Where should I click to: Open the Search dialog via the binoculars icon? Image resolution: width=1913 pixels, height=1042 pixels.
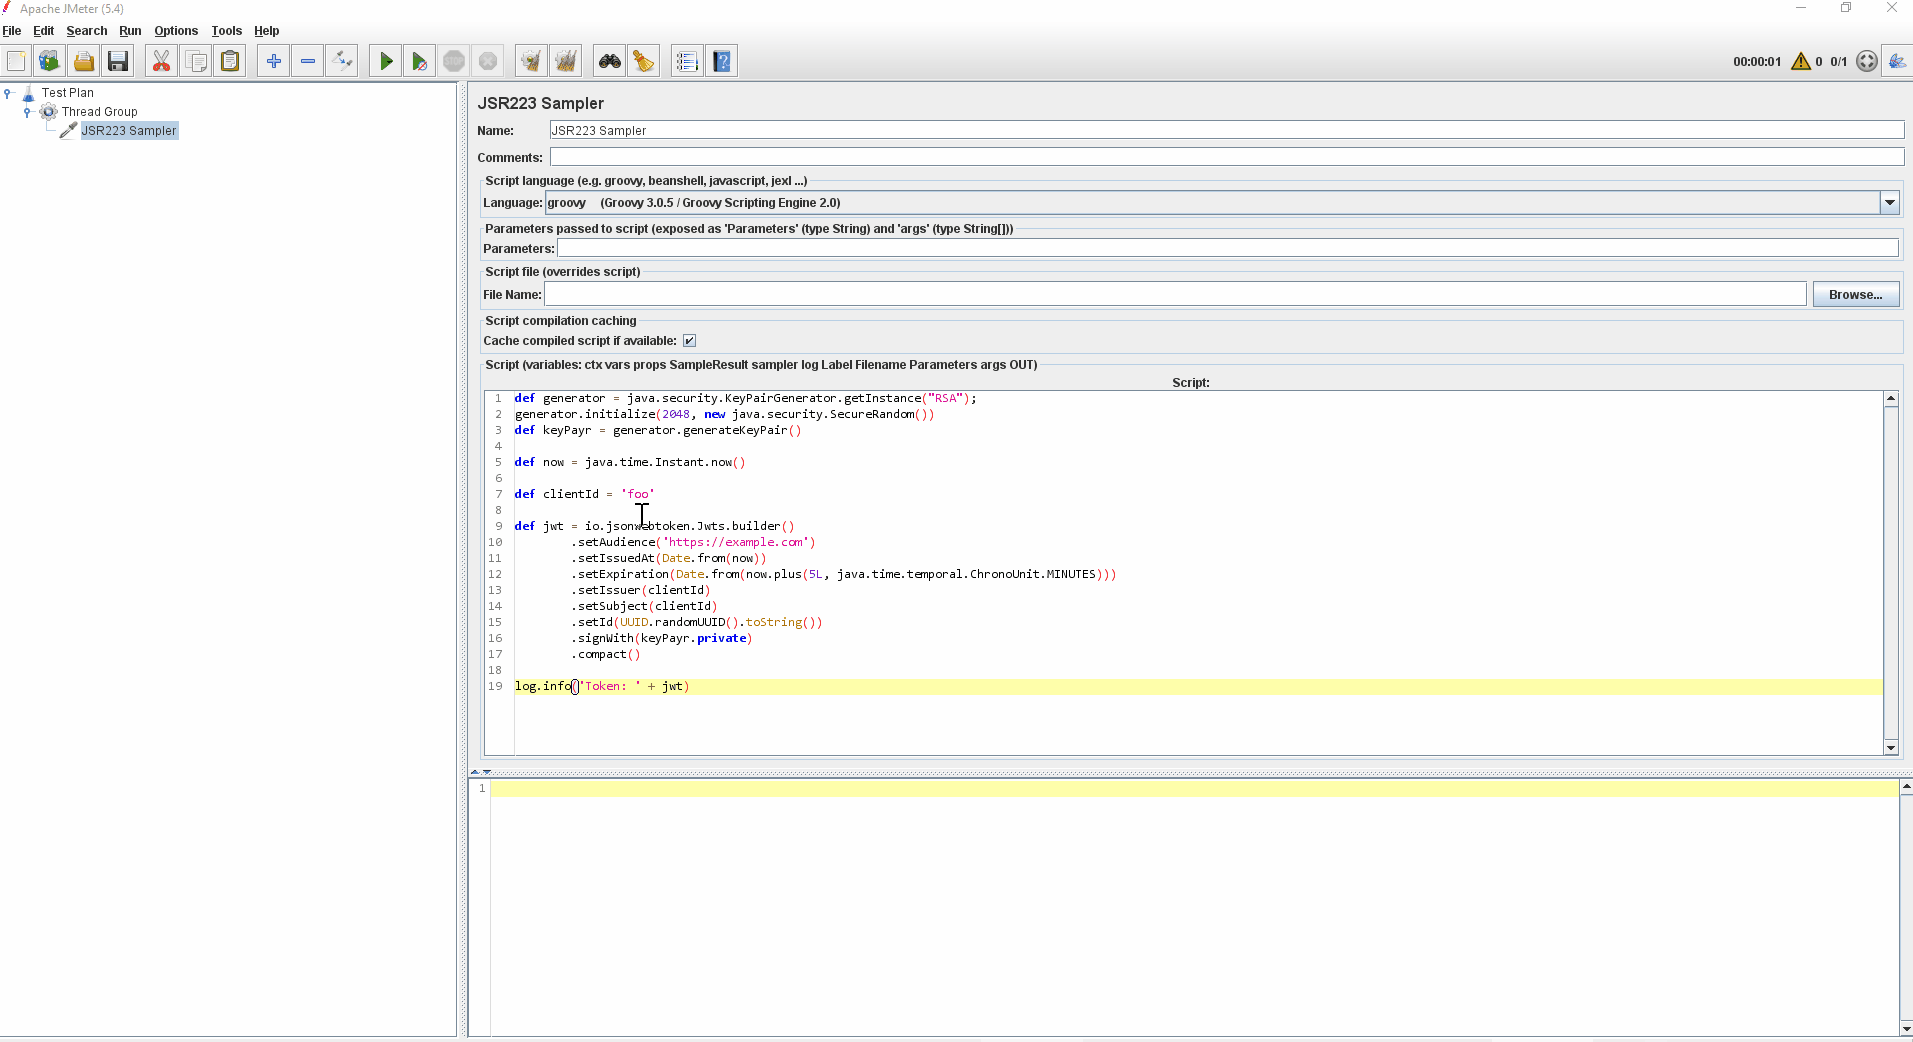(609, 60)
